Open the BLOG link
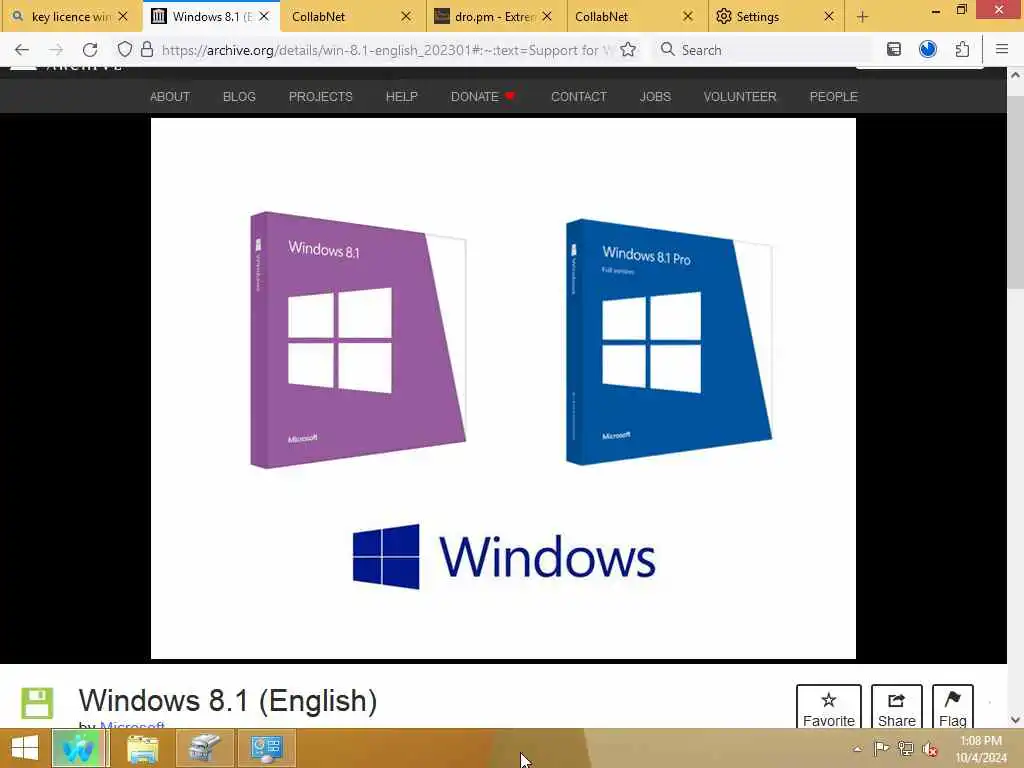Viewport: 1024px width, 768px height. coord(239,97)
